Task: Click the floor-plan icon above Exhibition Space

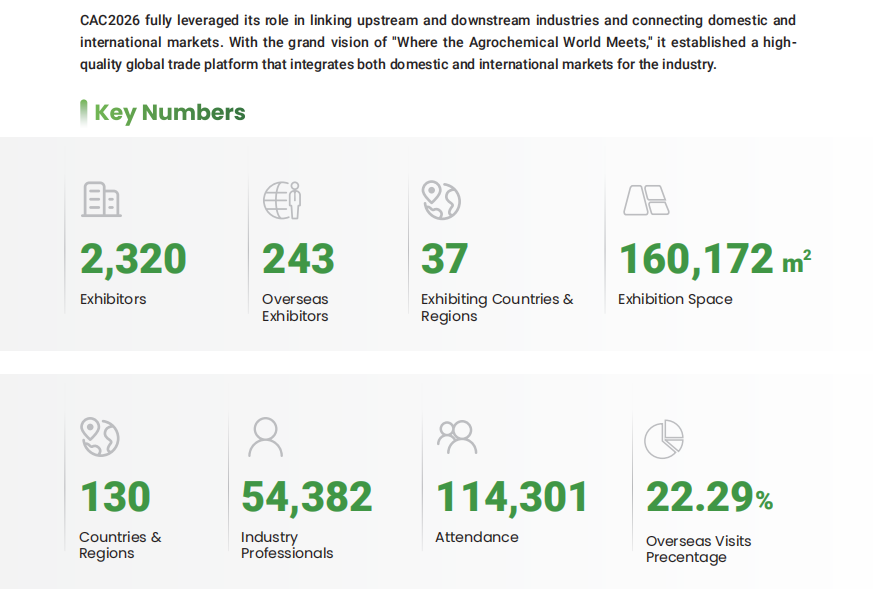Action: pyautogui.click(x=646, y=200)
